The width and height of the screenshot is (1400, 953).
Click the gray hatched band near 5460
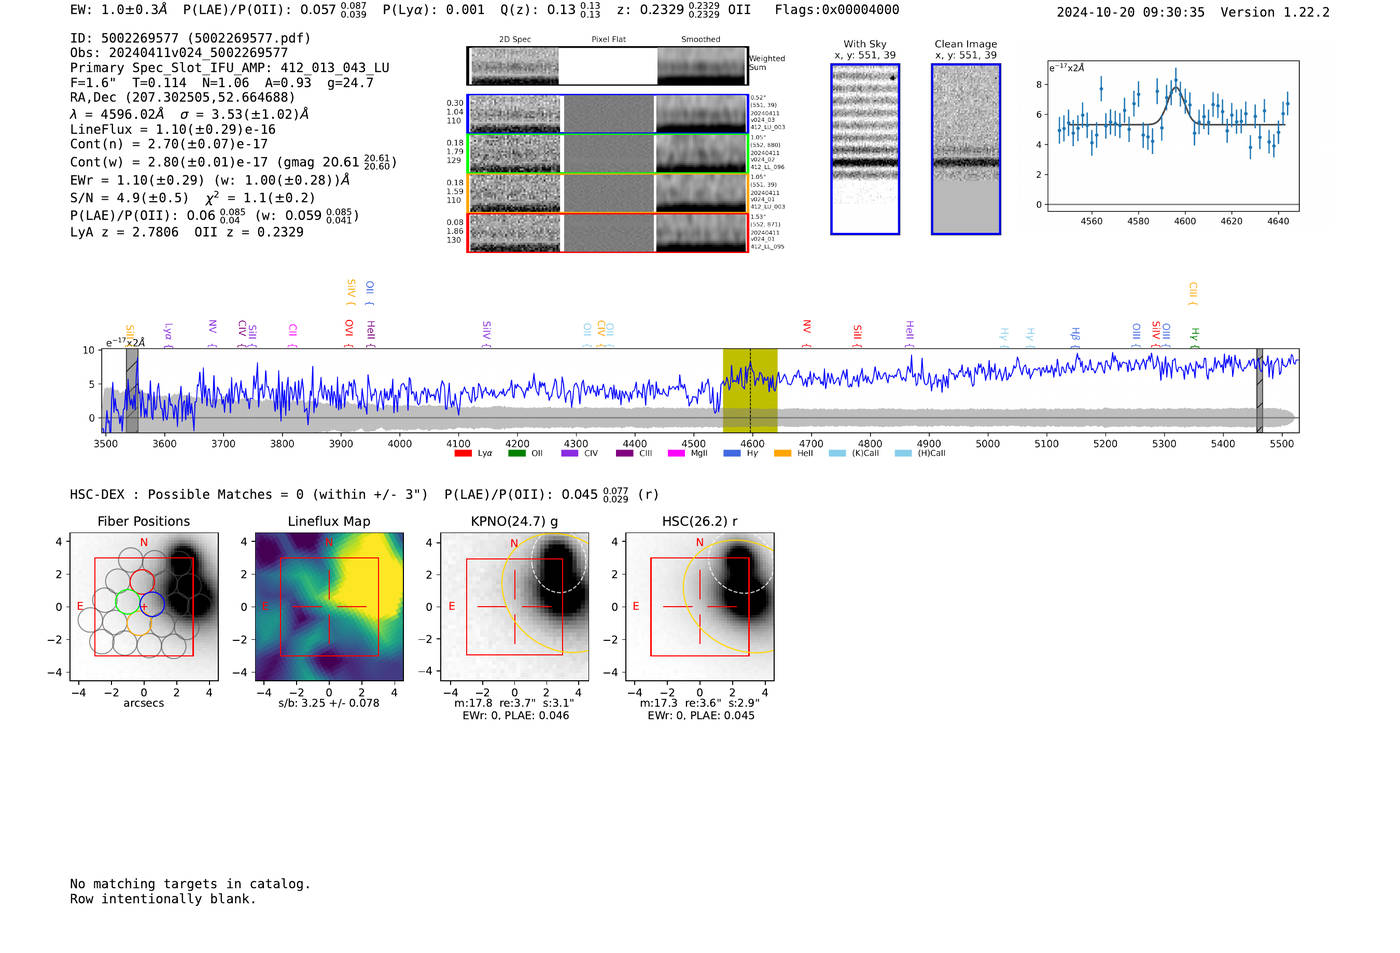coord(1260,390)
